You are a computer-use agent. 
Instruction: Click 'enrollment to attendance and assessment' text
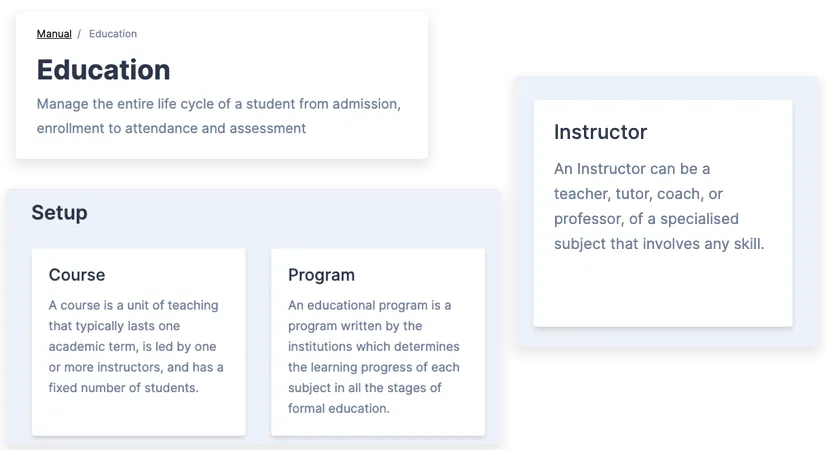click(x=171, y=128)
